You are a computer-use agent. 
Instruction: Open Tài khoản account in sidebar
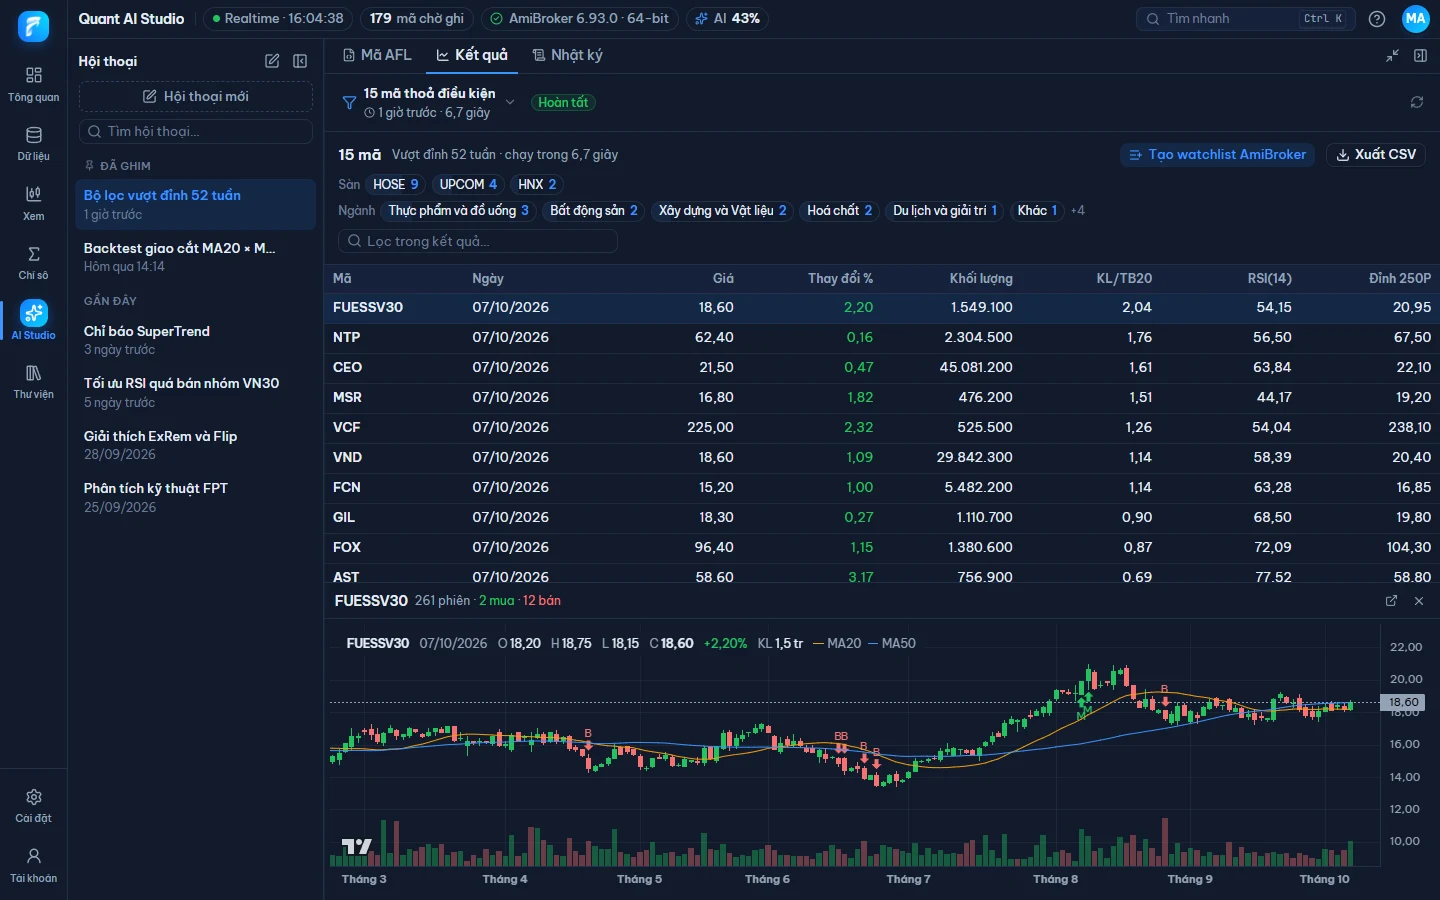click(33, 865)
